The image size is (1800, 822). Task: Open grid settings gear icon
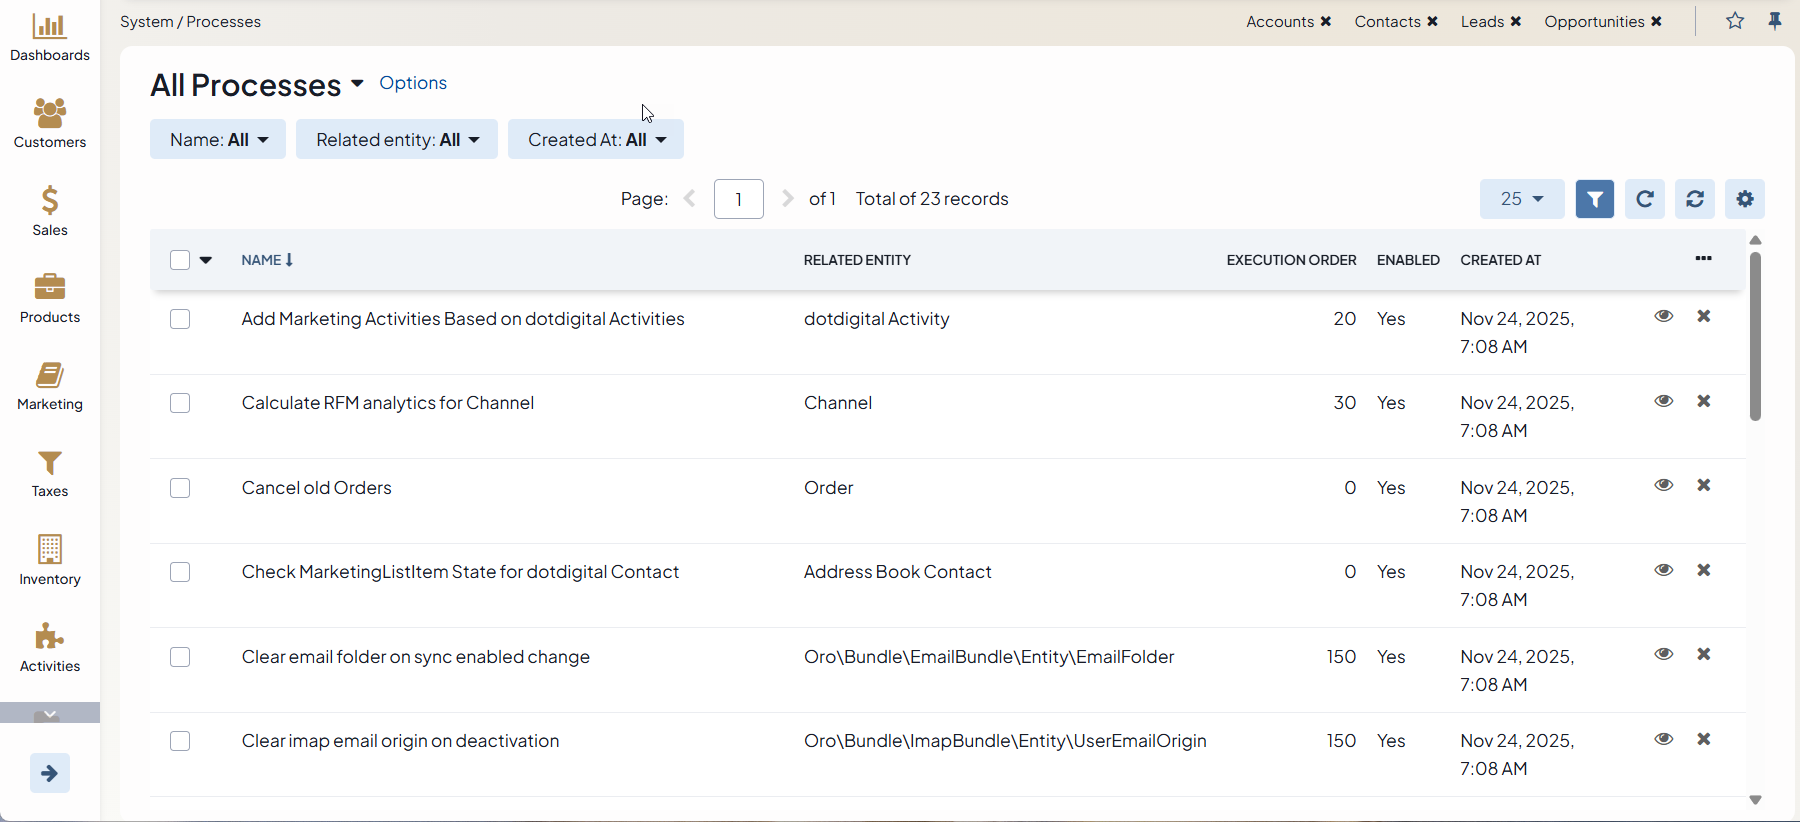coord(1744,199)
